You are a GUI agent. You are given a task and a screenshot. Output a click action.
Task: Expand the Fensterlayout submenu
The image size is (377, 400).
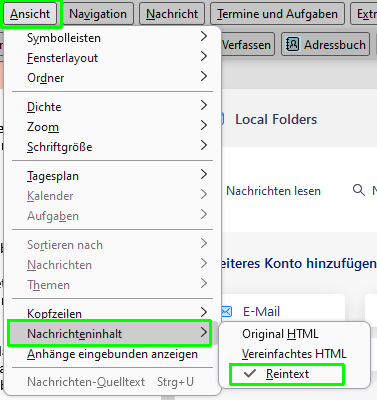pyautogui.click(x=112, y=58)
